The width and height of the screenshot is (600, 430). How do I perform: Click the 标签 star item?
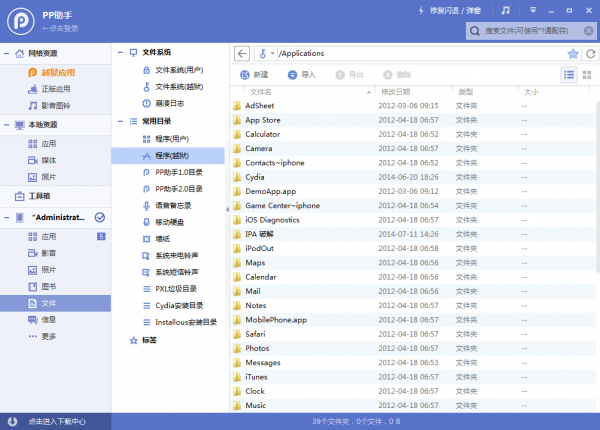coord(143,340)
